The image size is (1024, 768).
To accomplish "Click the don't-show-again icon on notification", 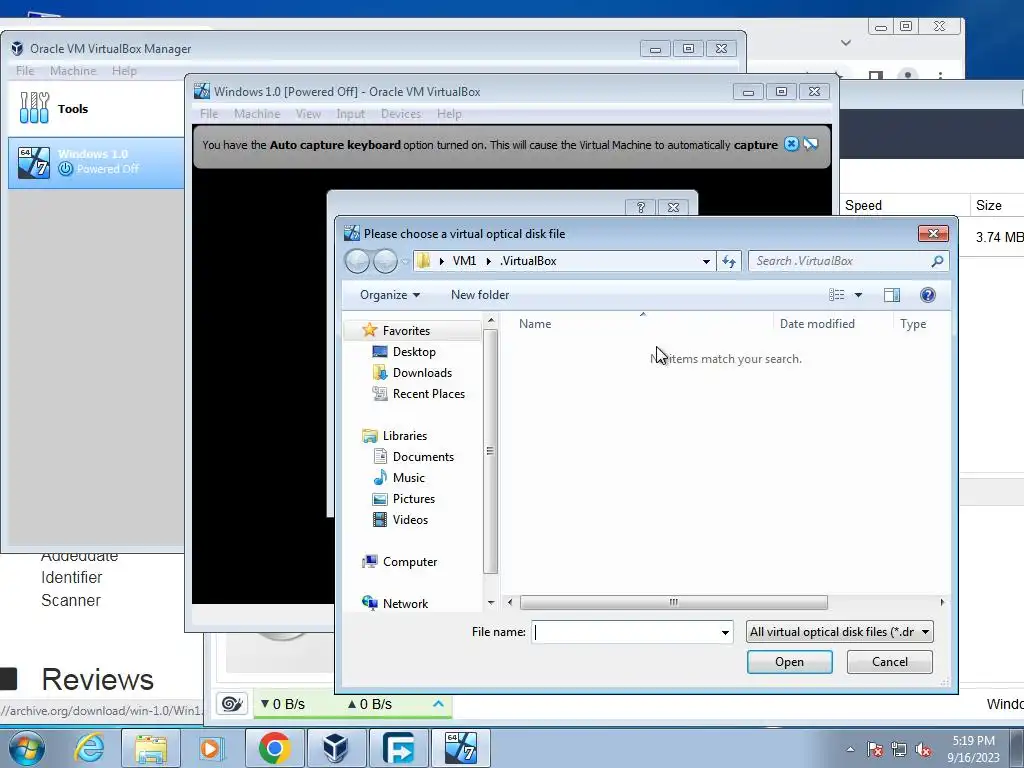I will (811, 144).
